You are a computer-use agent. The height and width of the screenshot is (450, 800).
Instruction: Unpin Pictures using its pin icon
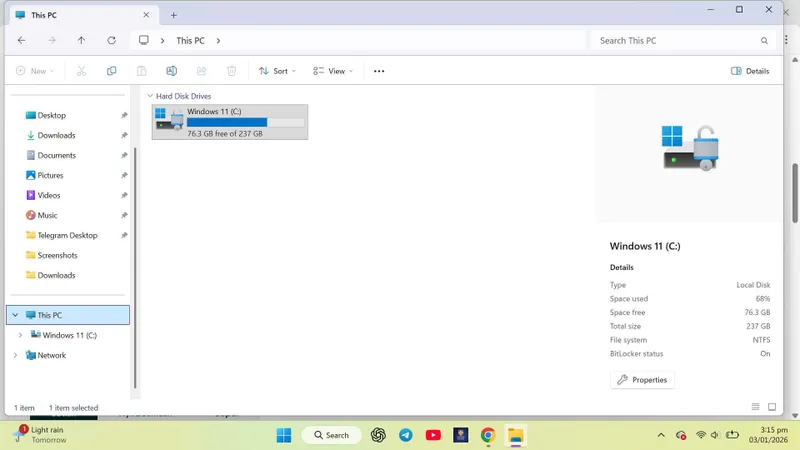pyautogui.click(x=124, y=175)
